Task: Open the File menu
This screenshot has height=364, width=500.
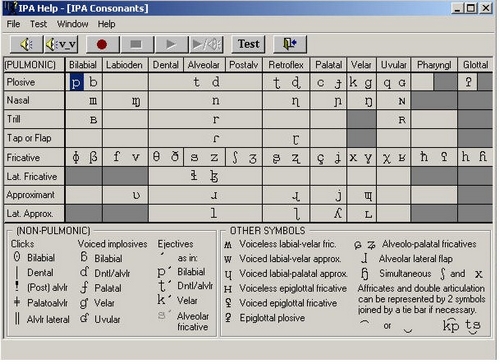Action: tap(13, 24)
